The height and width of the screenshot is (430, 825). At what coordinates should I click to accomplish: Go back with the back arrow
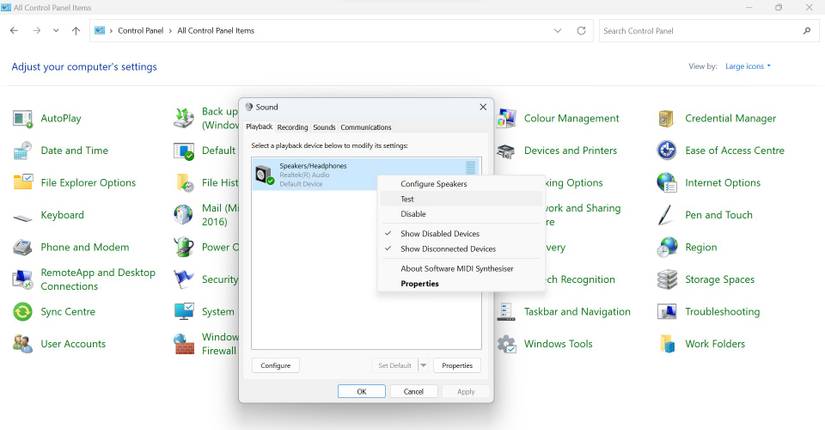click(14, 31)
